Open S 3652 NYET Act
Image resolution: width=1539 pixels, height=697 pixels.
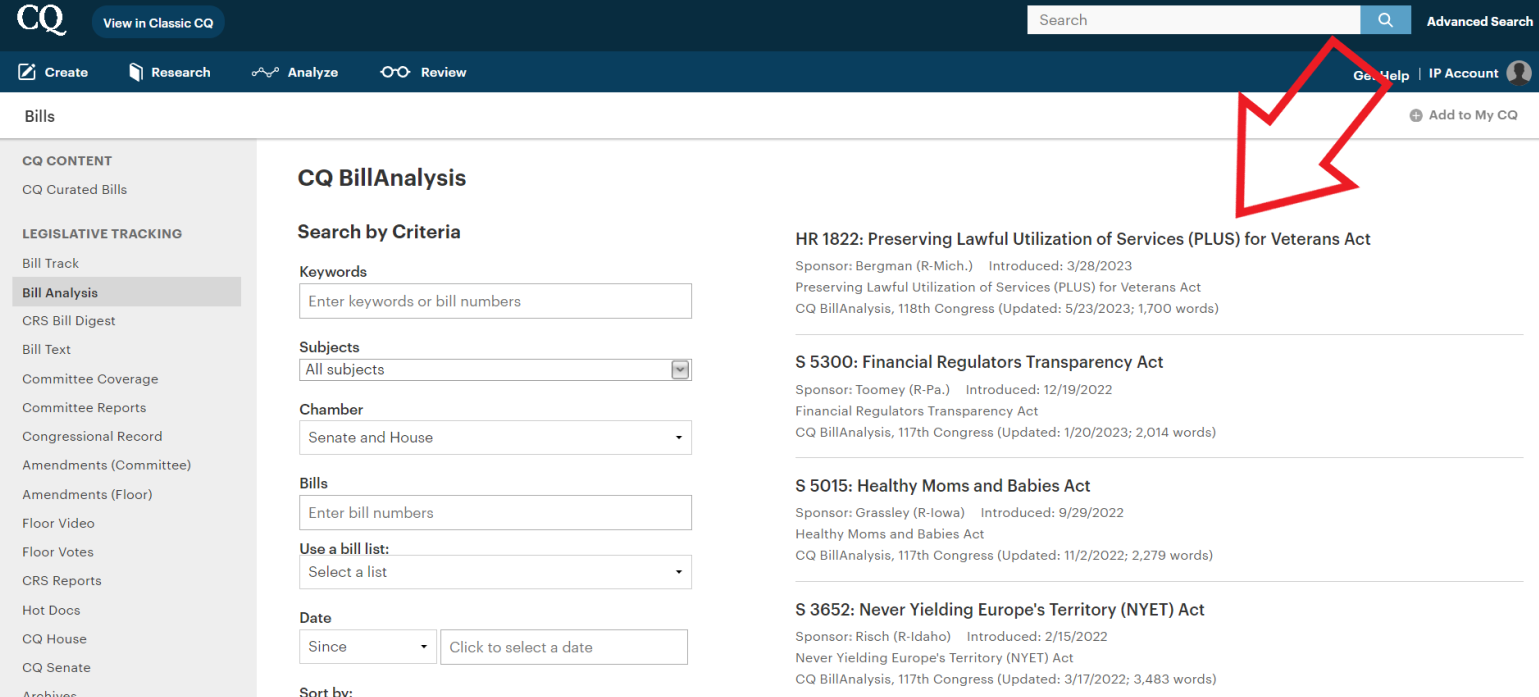(x=1000, y=610)
